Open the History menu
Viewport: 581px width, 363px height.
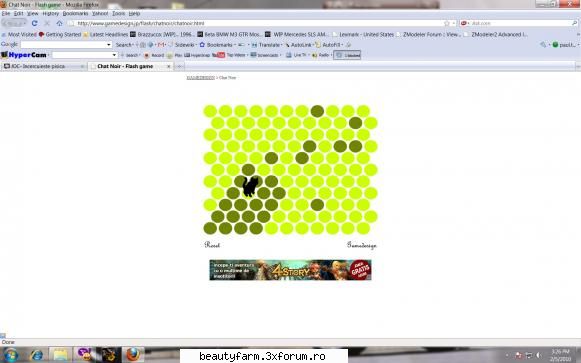point(51,13)
